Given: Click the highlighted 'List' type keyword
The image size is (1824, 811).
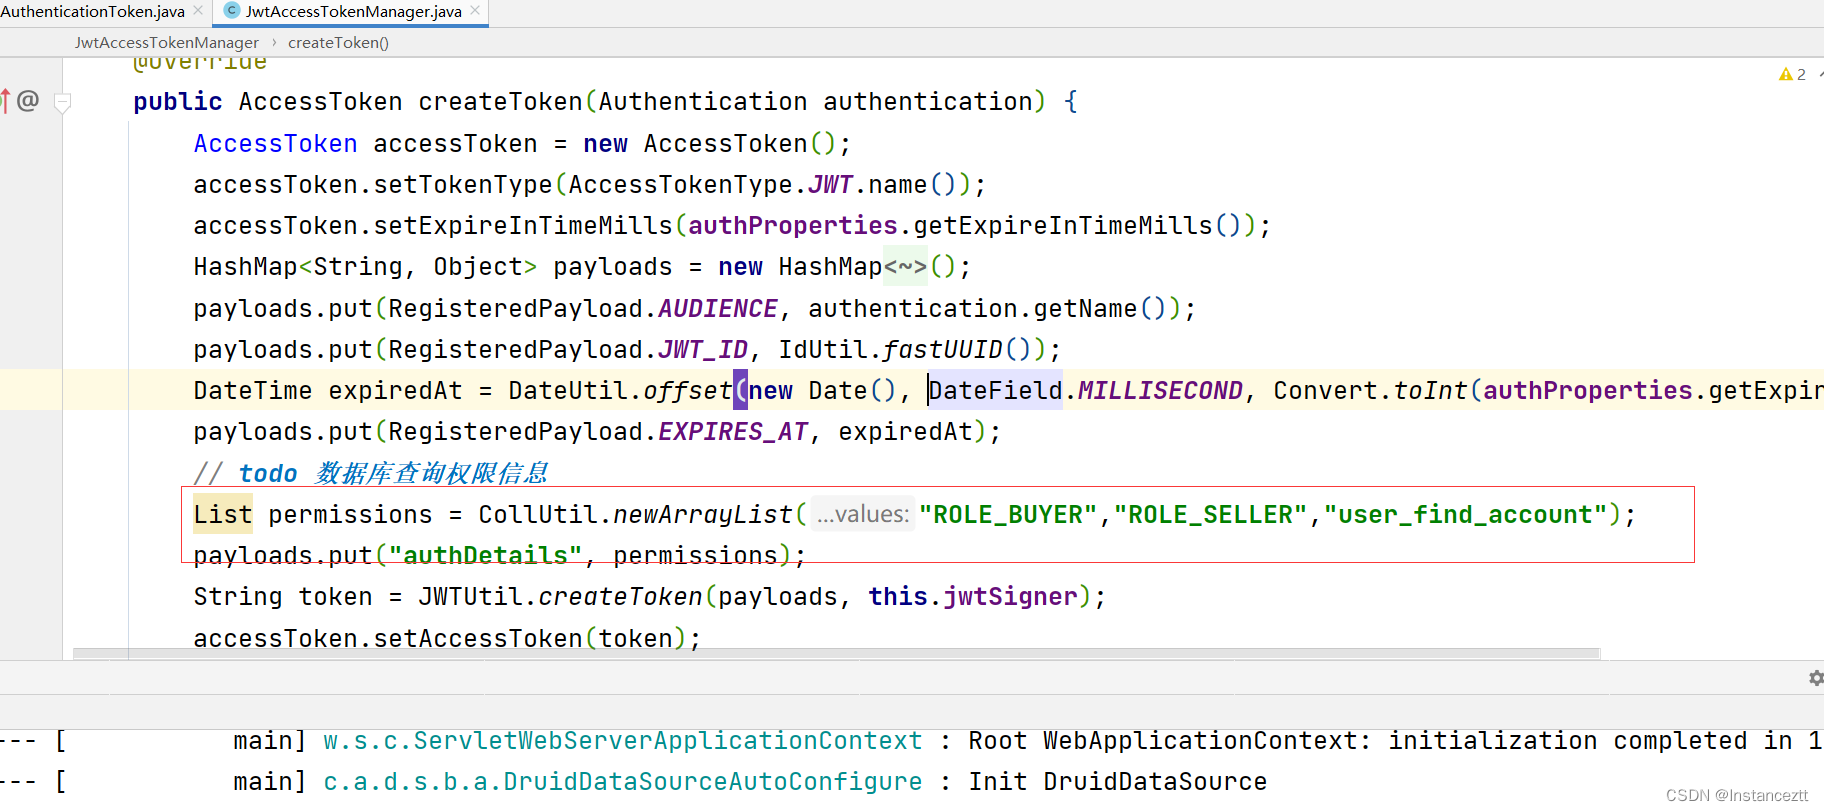Looking at the screenshot, I should (223, 515).
